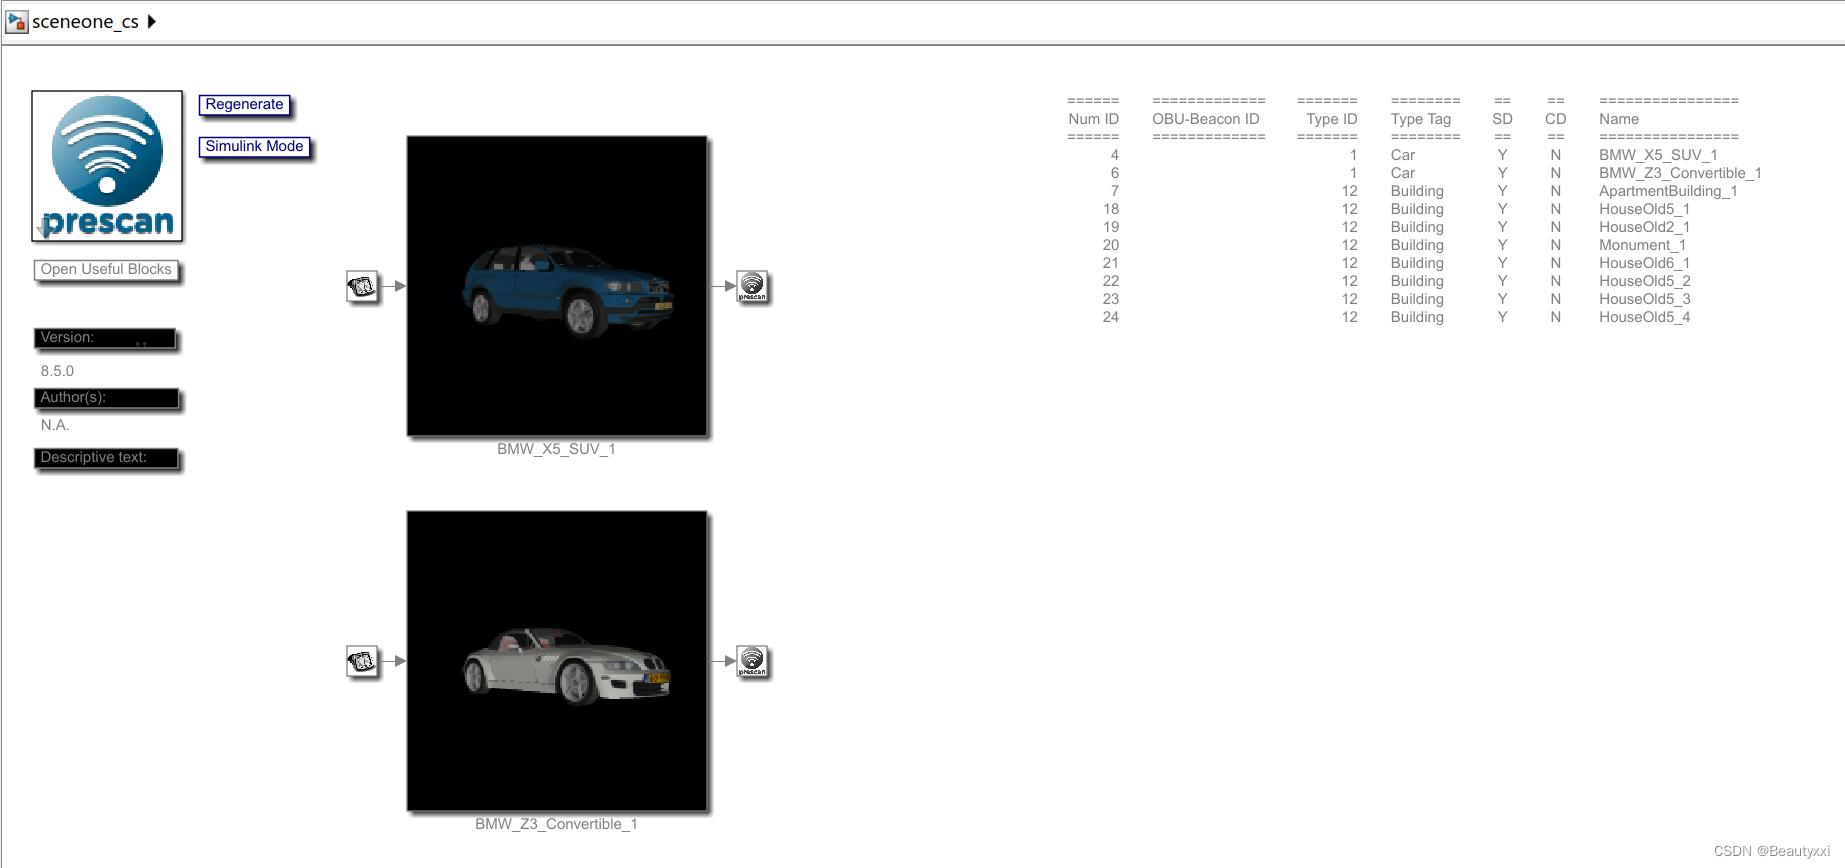Viewport: 1845px width, 868px height.
Task: Click the Open Useful Blocks button
Action: [106, 270]
